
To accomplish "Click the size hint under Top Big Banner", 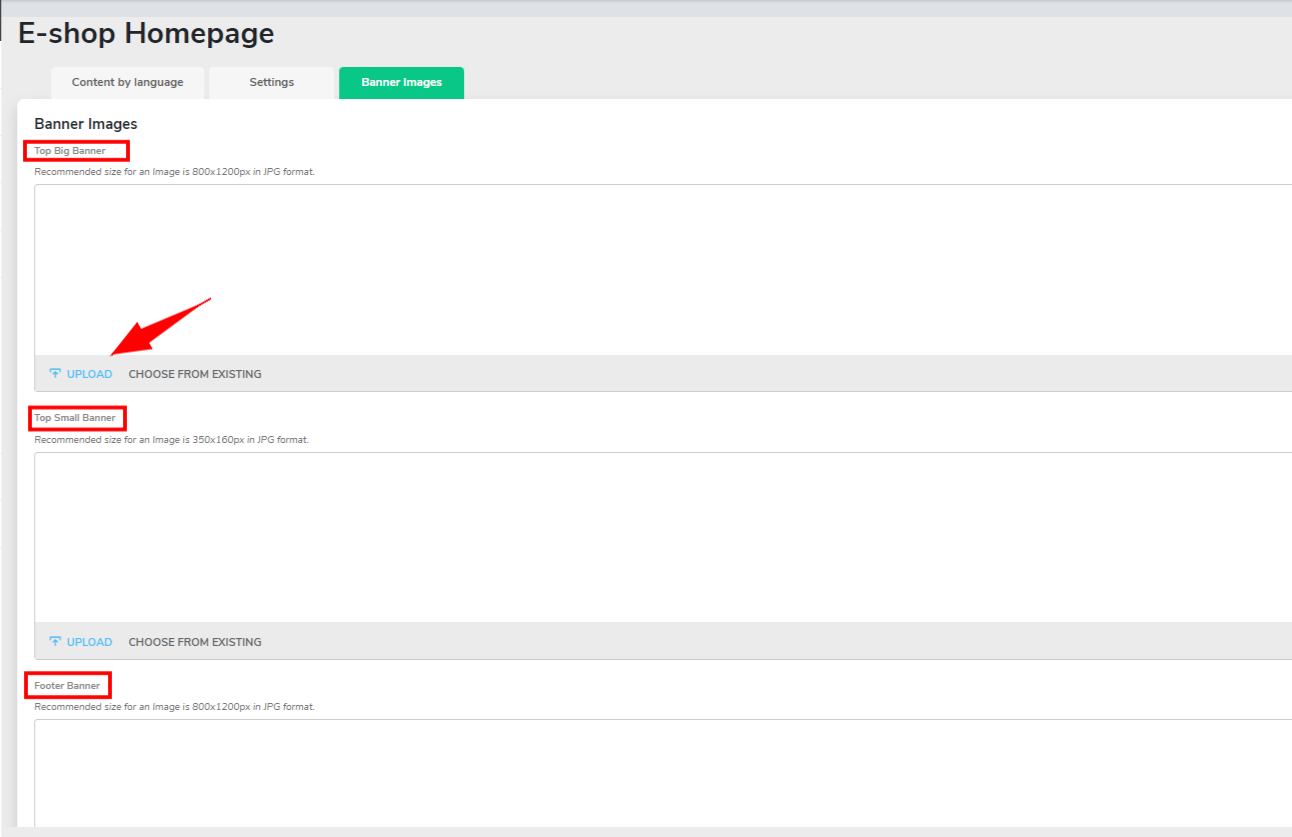I will [x=175, y=172].
